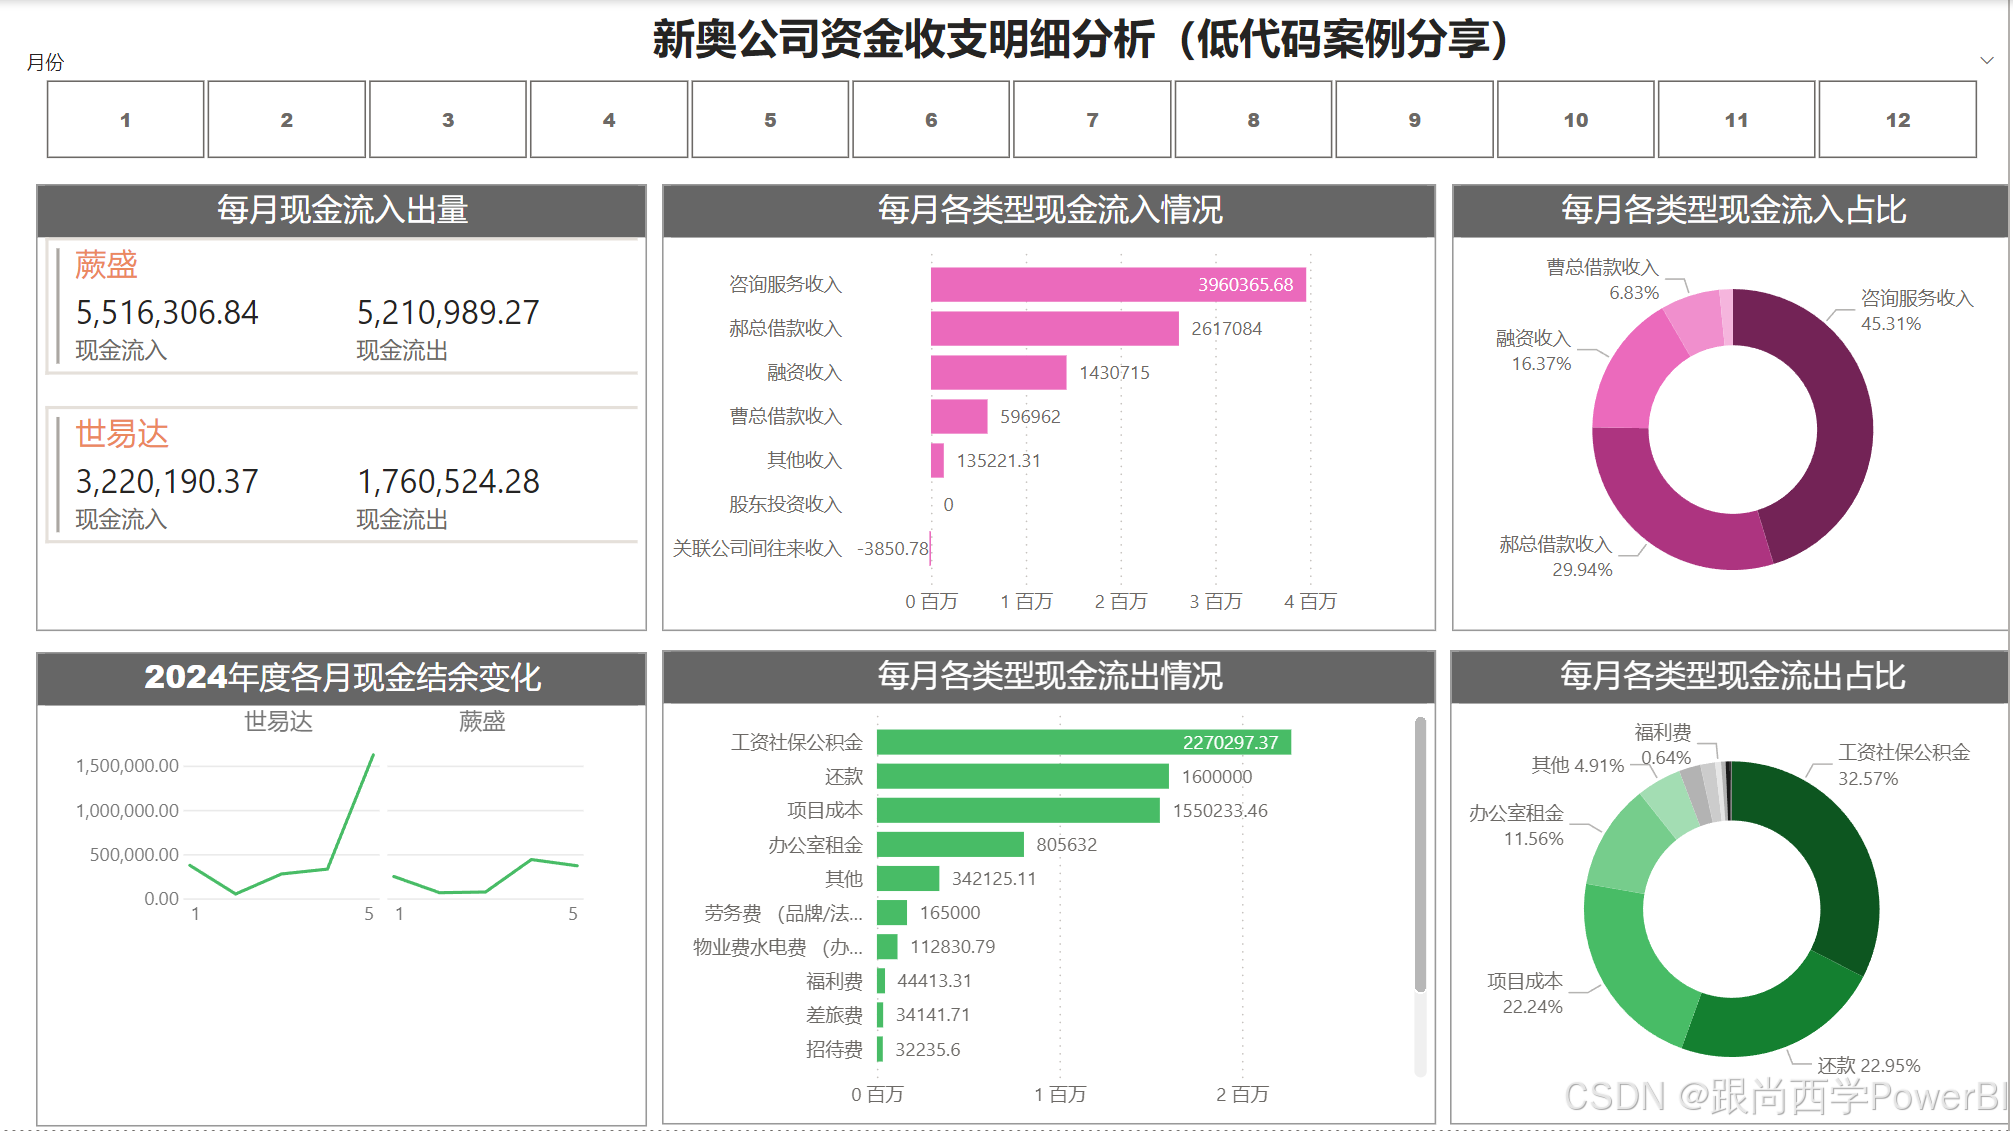This screenshot has width=2013, height=1131.
Task: Select month 5 in slicer
Action: (770, 120)
